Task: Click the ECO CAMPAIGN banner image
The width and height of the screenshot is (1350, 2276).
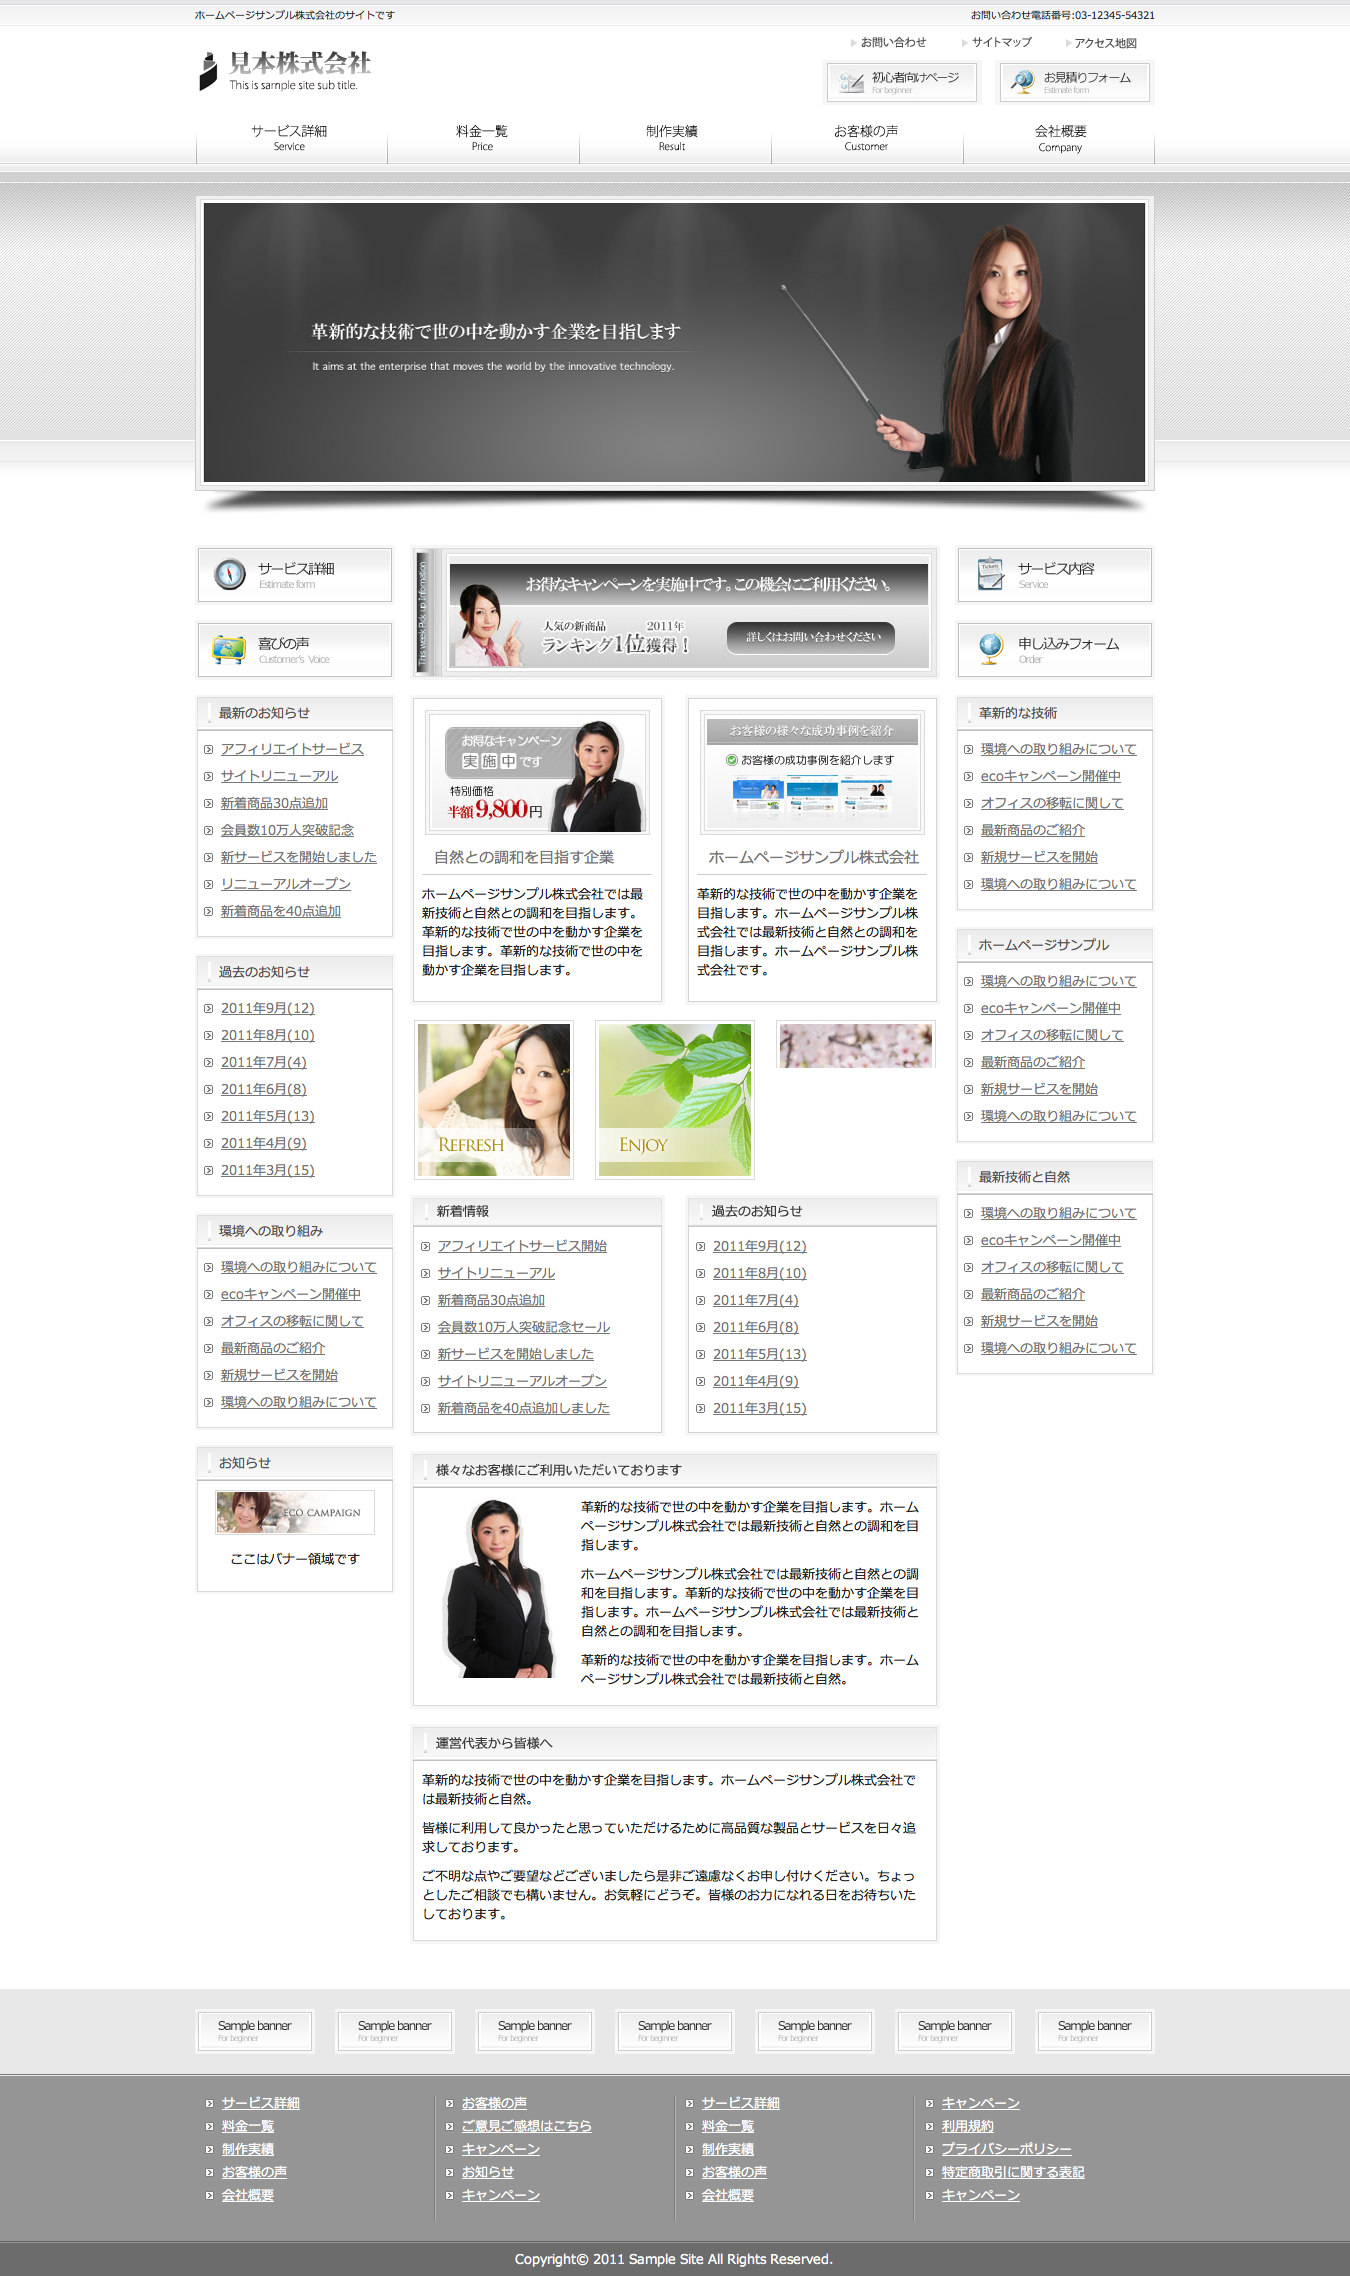Action: [295, 1512]
